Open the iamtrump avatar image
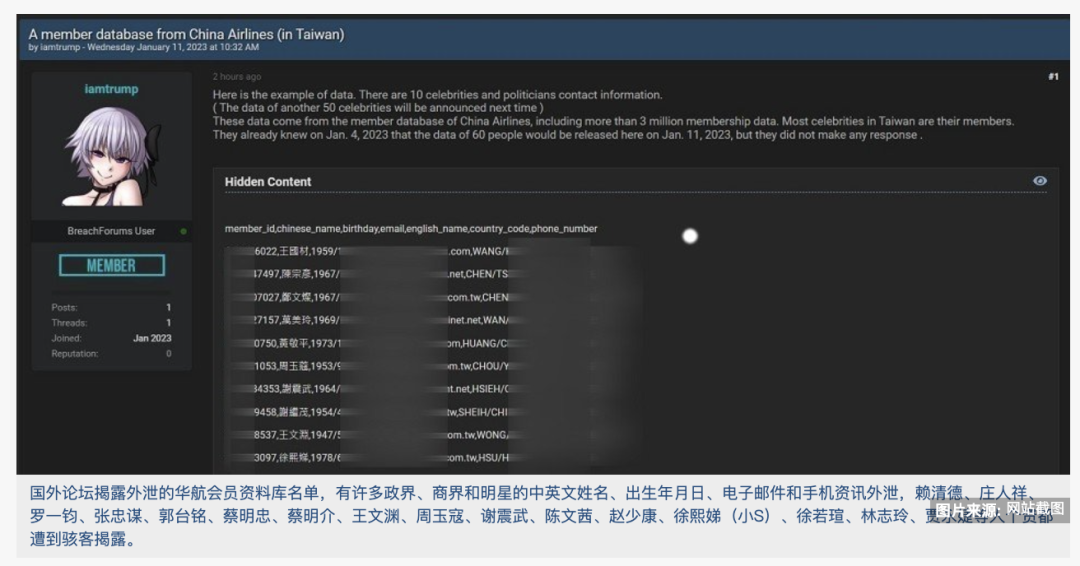The height and width of the screenshot is (566, 1080). (x=112, y=157)
